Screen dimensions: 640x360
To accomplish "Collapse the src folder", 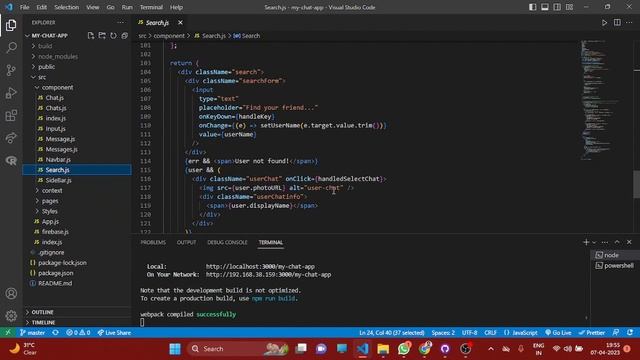I will point(42,77).
